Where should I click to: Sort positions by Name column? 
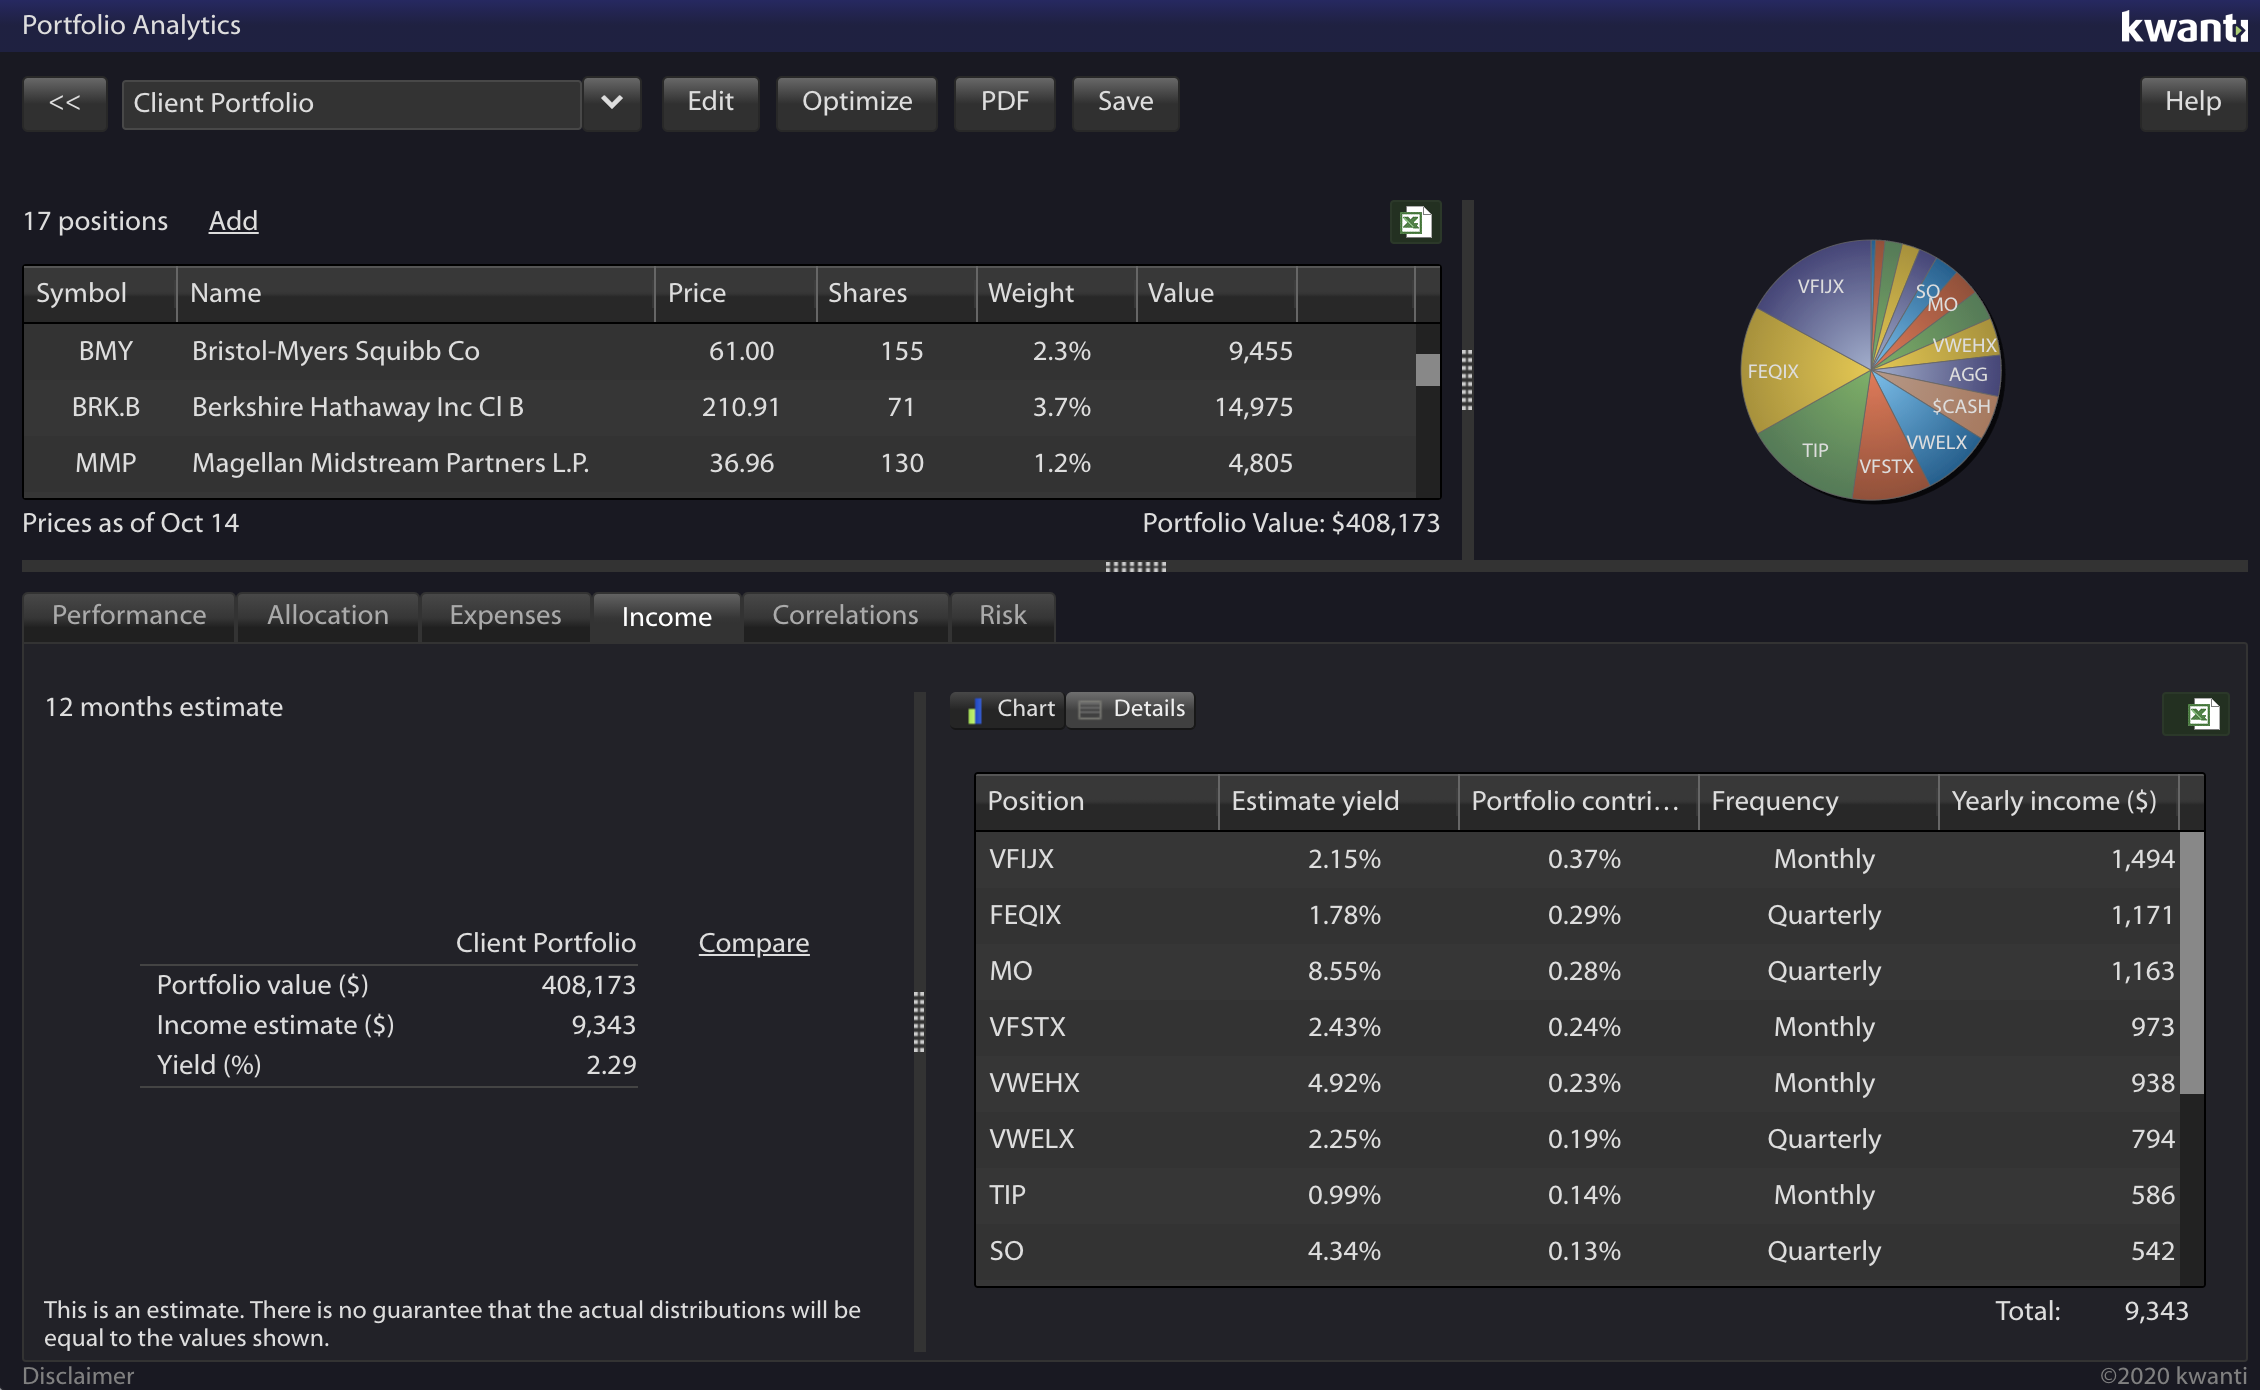[415, 294]
